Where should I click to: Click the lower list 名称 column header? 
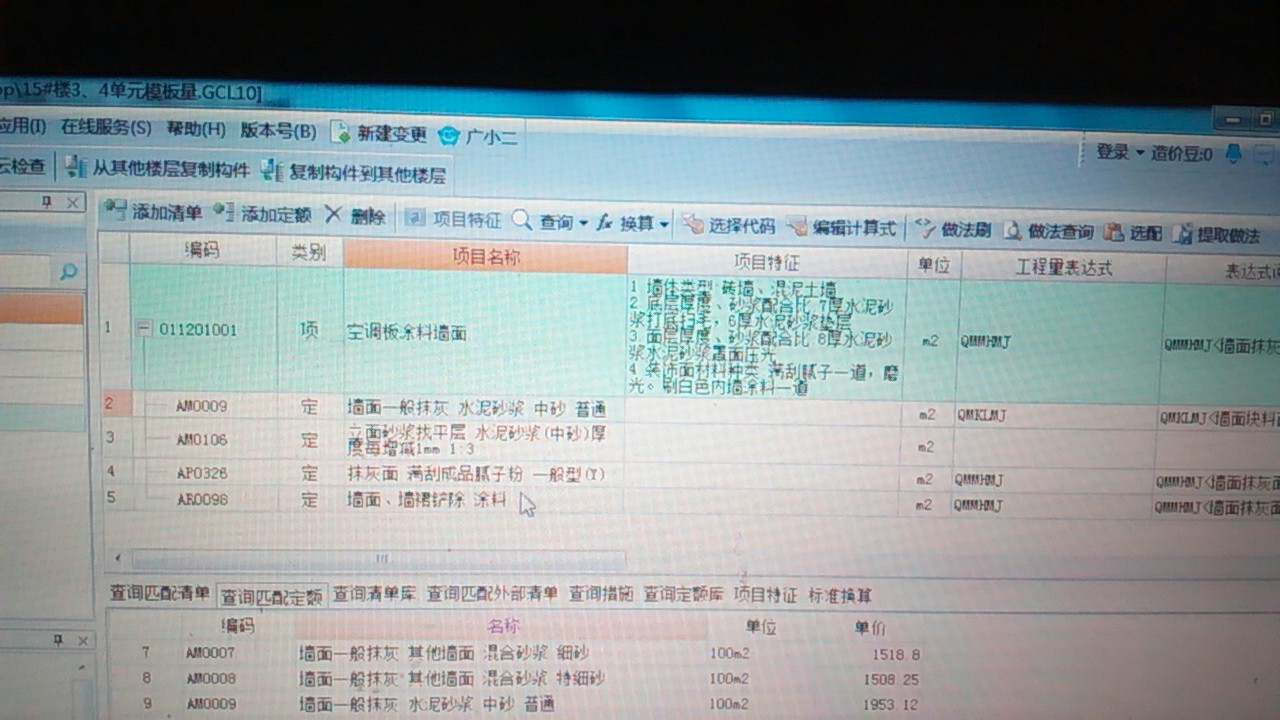pyautogui.click(x=501, y=627)
